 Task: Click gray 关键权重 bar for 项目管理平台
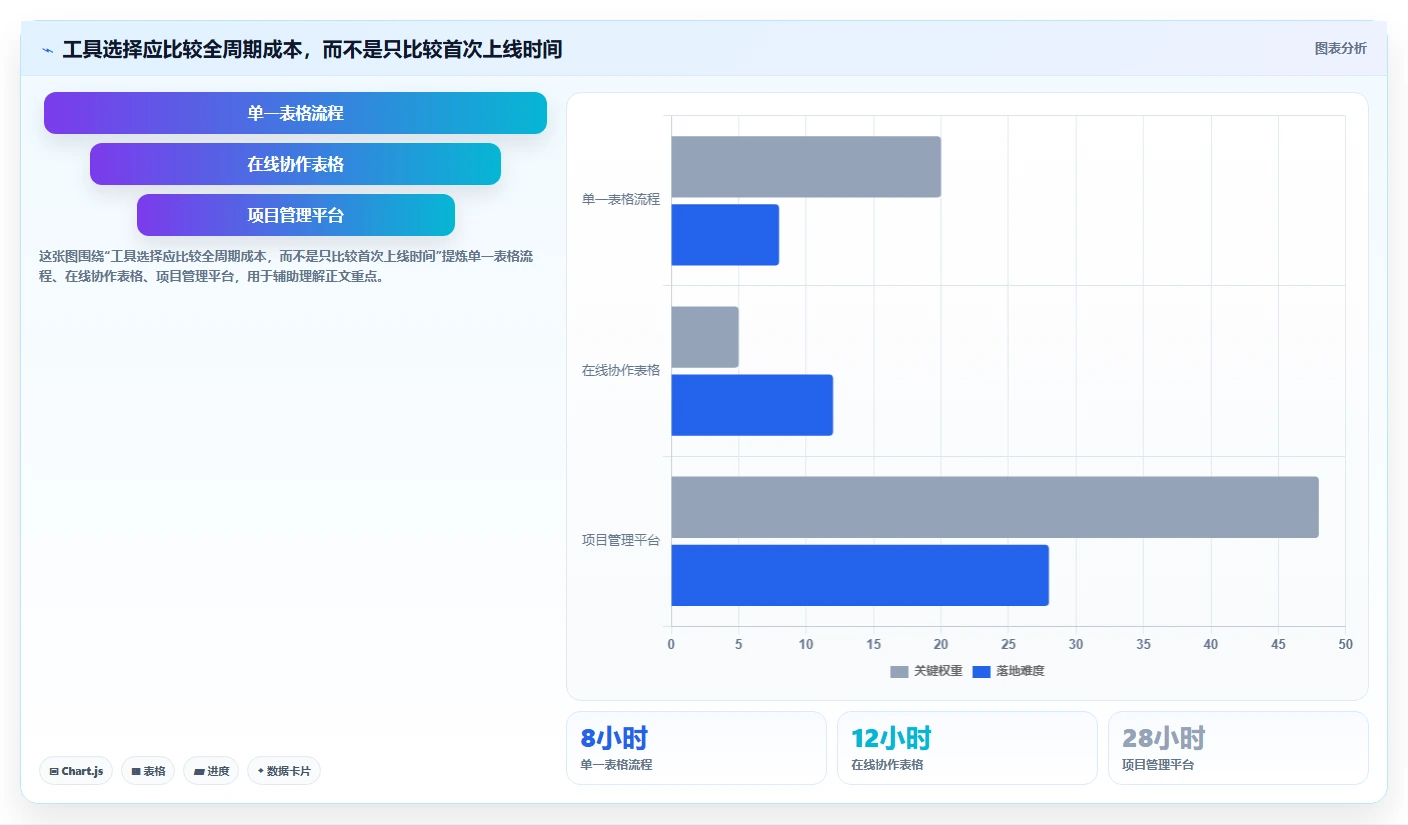pos(995,507)
